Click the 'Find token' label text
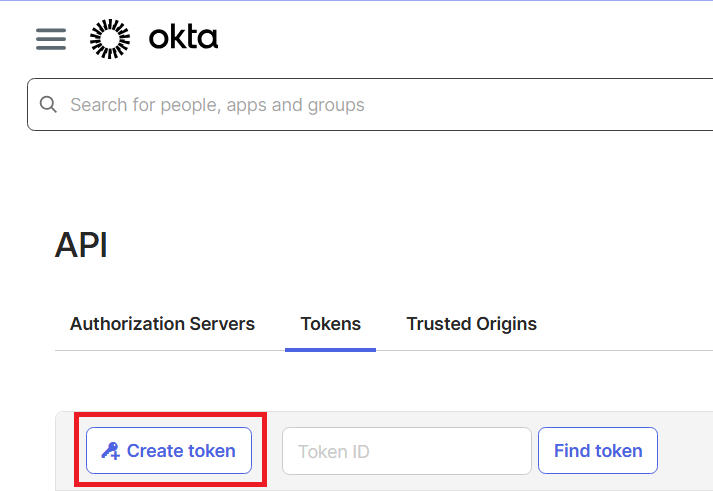The height and width of the screenshot is (491, 713). tap(597, 451)
